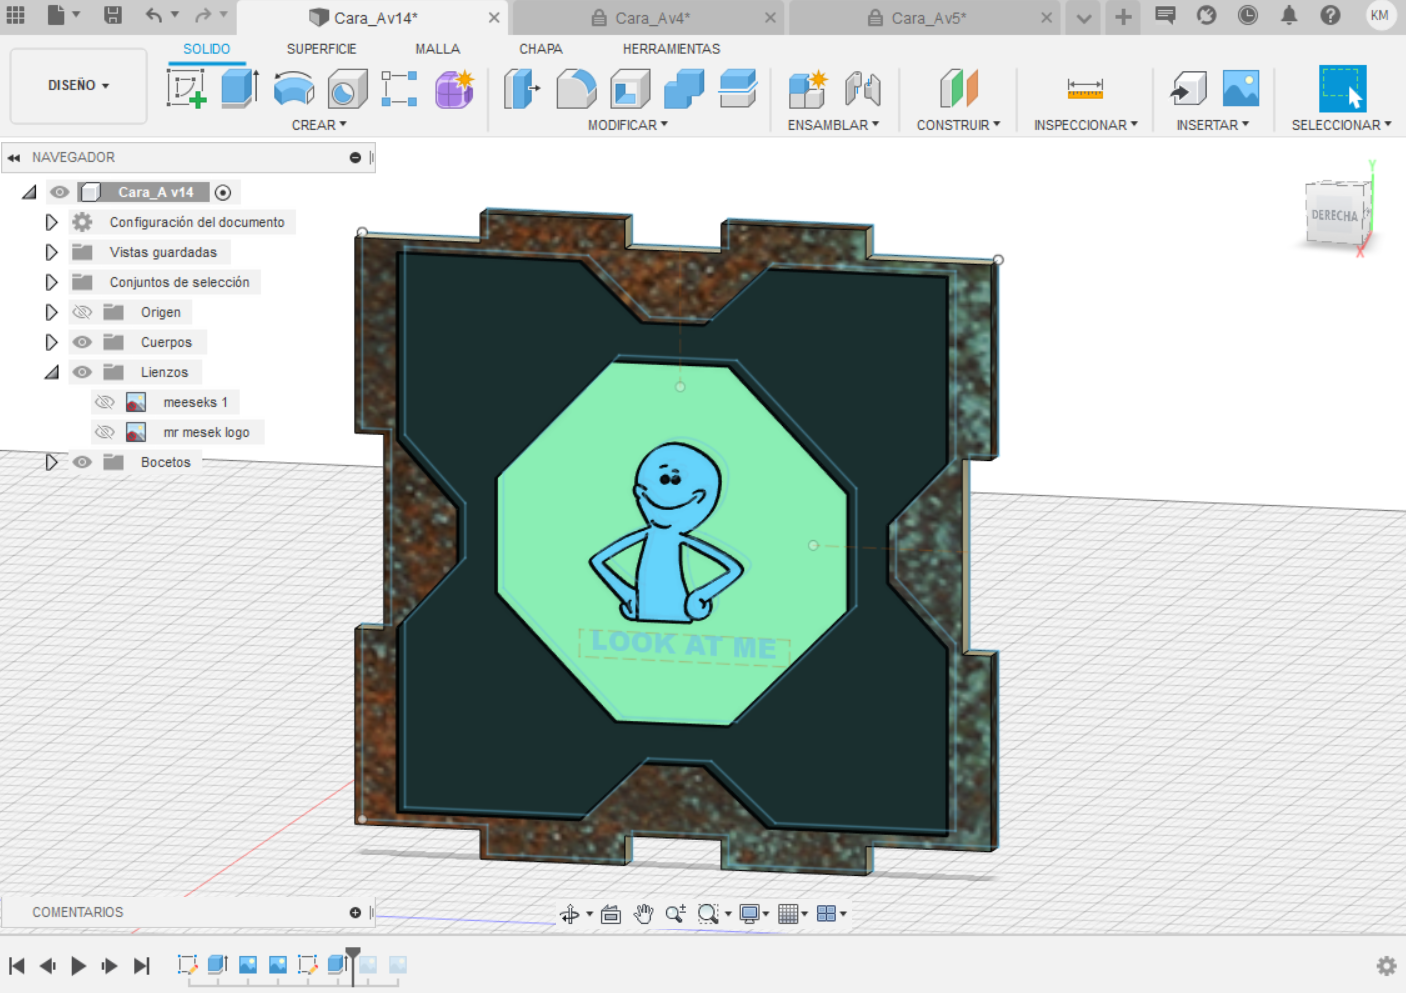Image resolution: width=1406 pixels, height=993 pixels.
Task: Switch to the CHAPA tab
Action: [x=540, y=48]
